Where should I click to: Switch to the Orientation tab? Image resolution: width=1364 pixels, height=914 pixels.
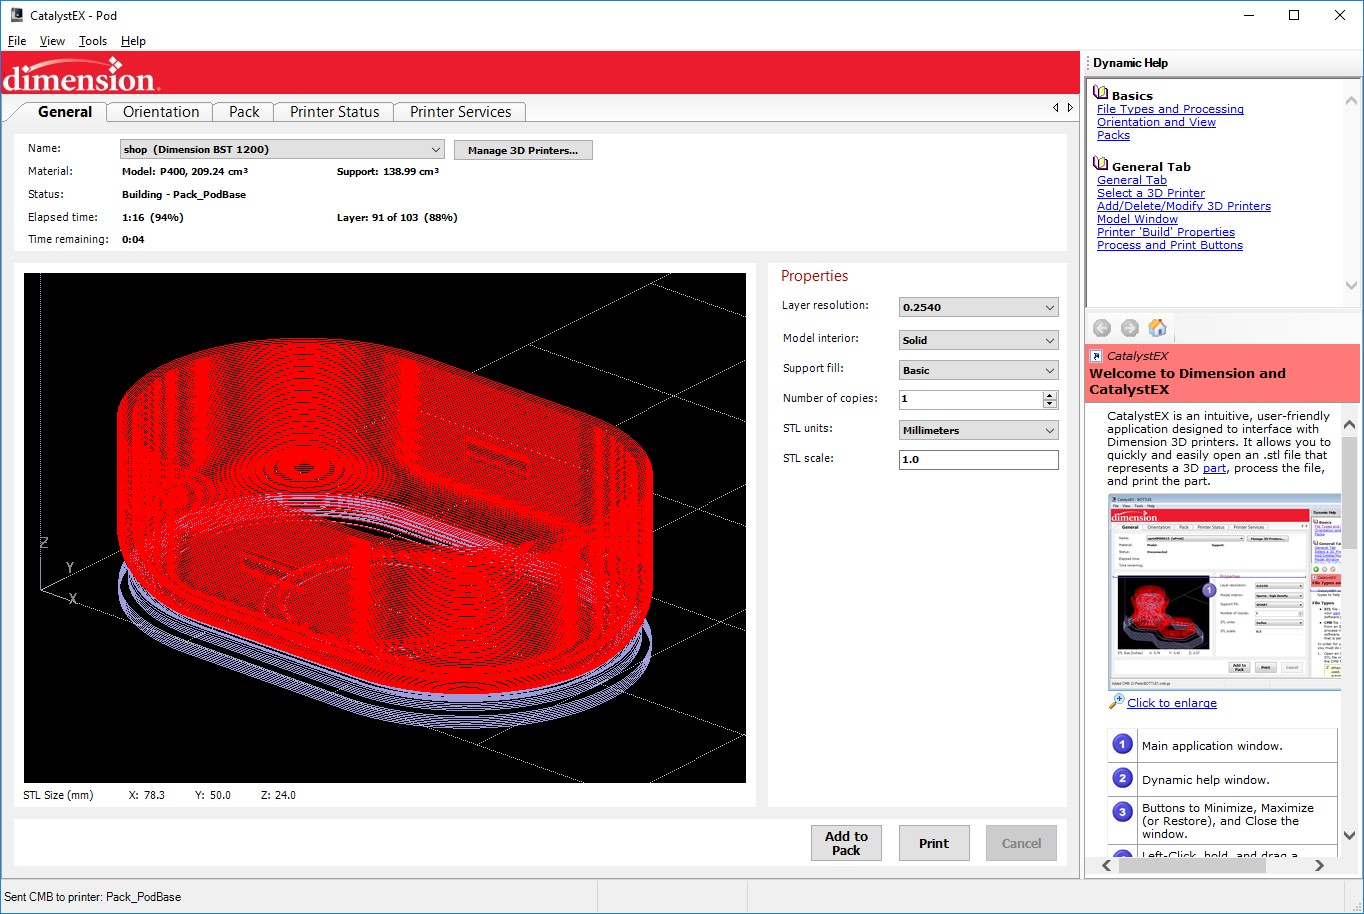pyautogui.click(x=161, y=112)
